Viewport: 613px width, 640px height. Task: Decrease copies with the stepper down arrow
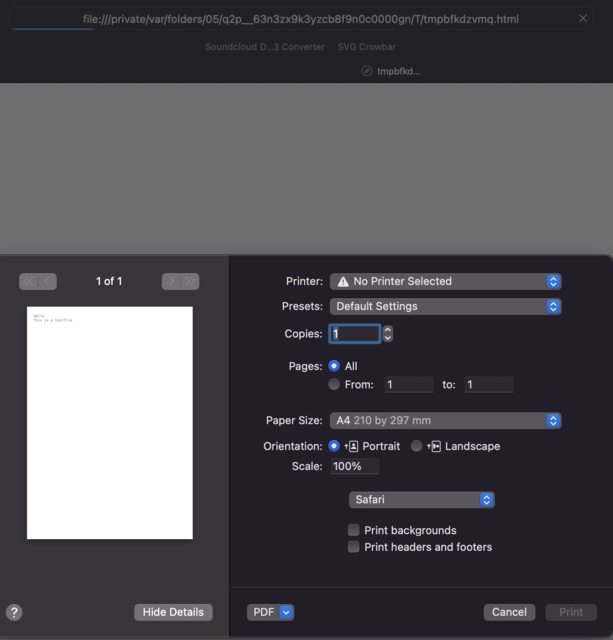(388, 338)
